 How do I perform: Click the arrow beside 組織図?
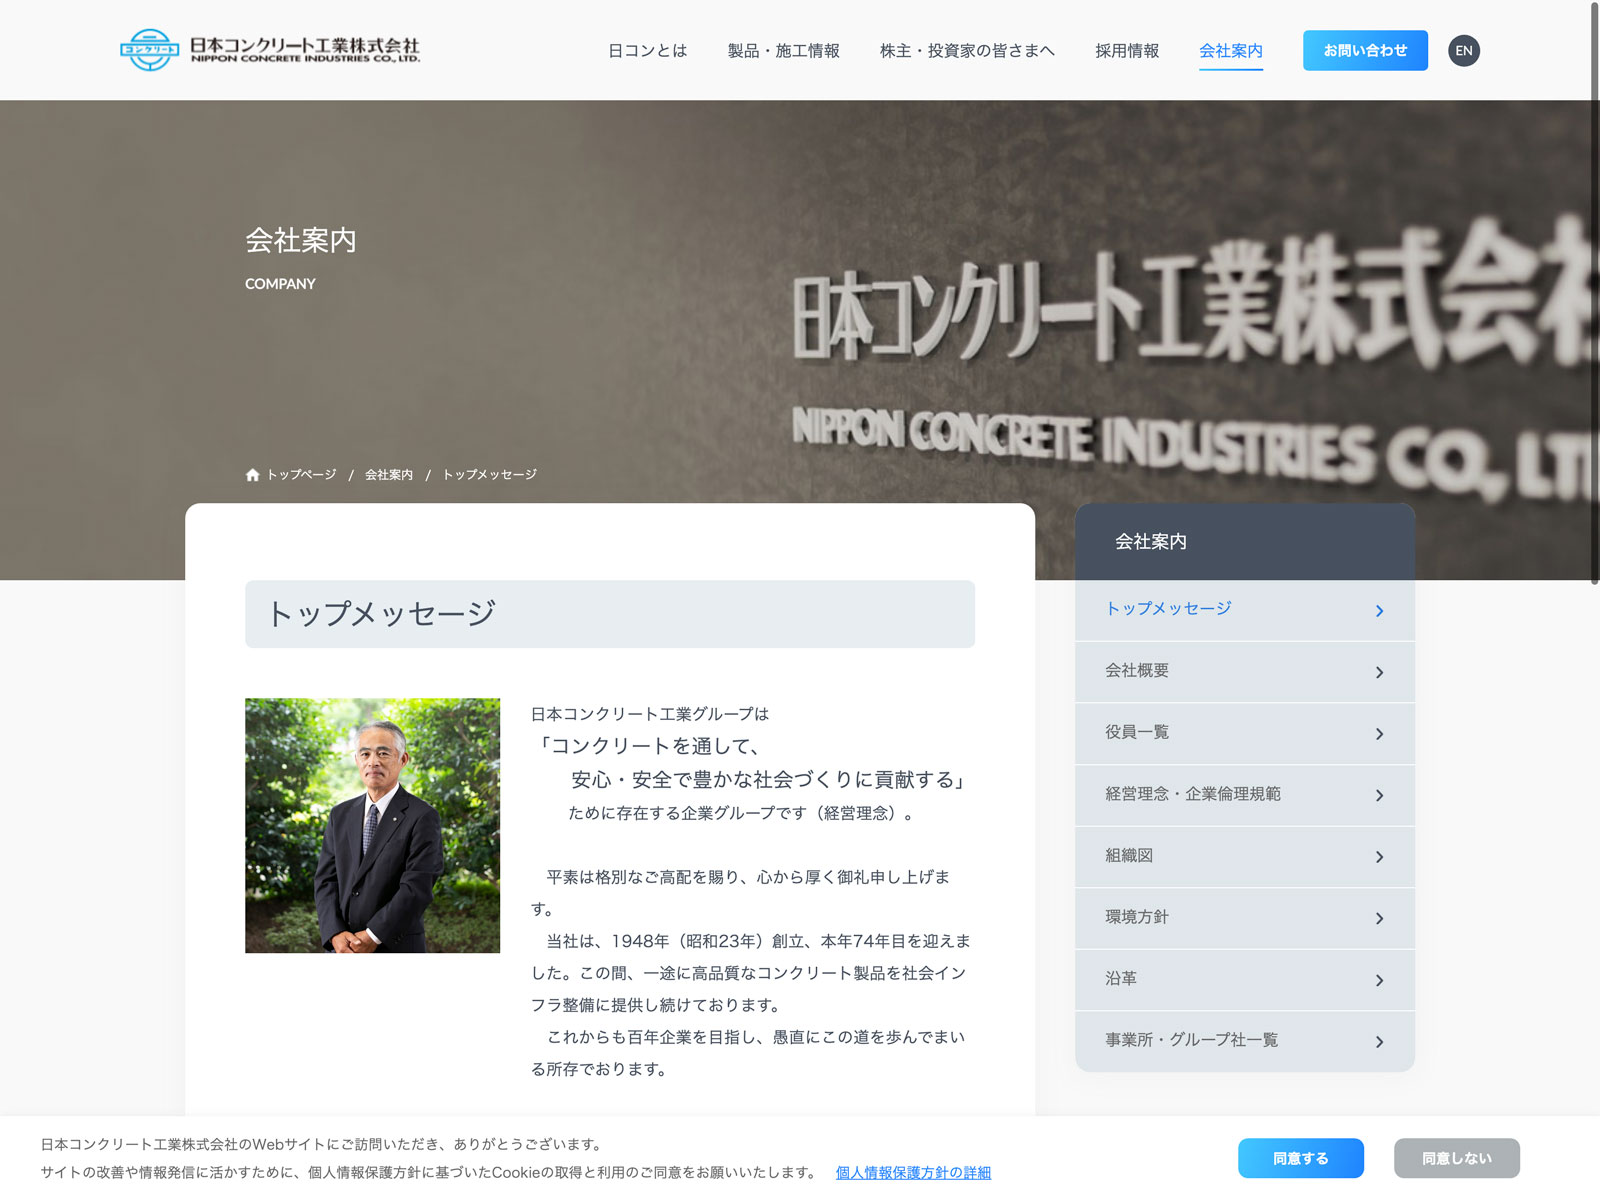[1379, 857]
